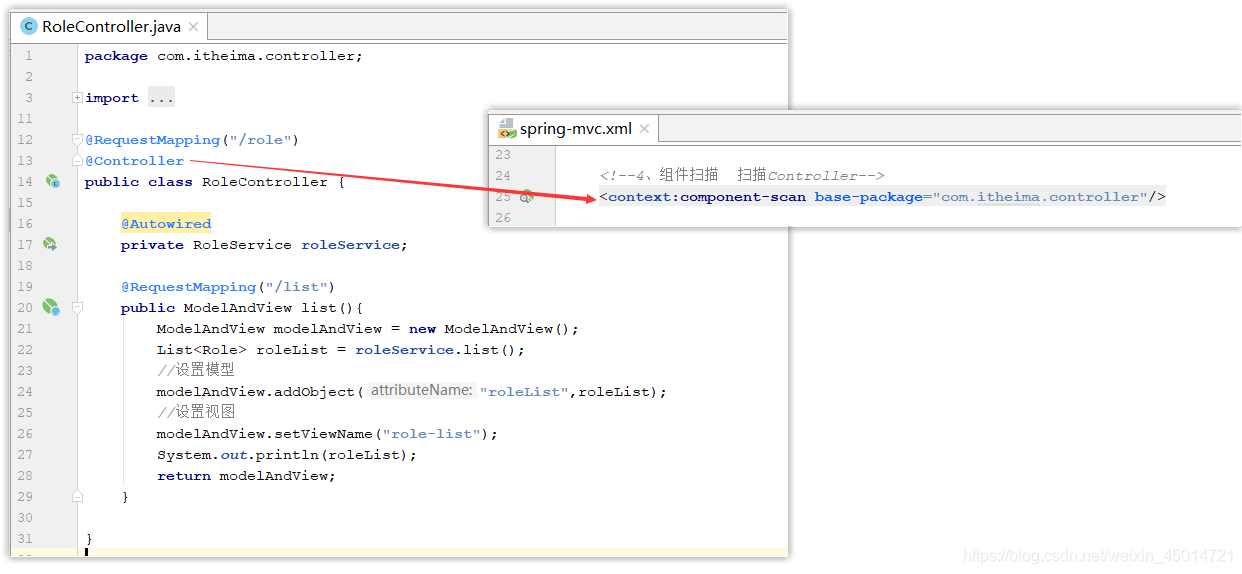This screenshot has width=1242, height=574.
Task: Click the request mapping gutter icon beside list() method
Action: coord(51,307)
